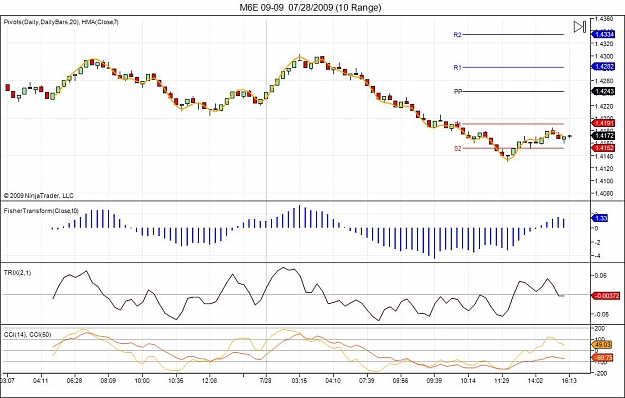
Task: Select the R2 pivot level label
Action: point(457,35)
